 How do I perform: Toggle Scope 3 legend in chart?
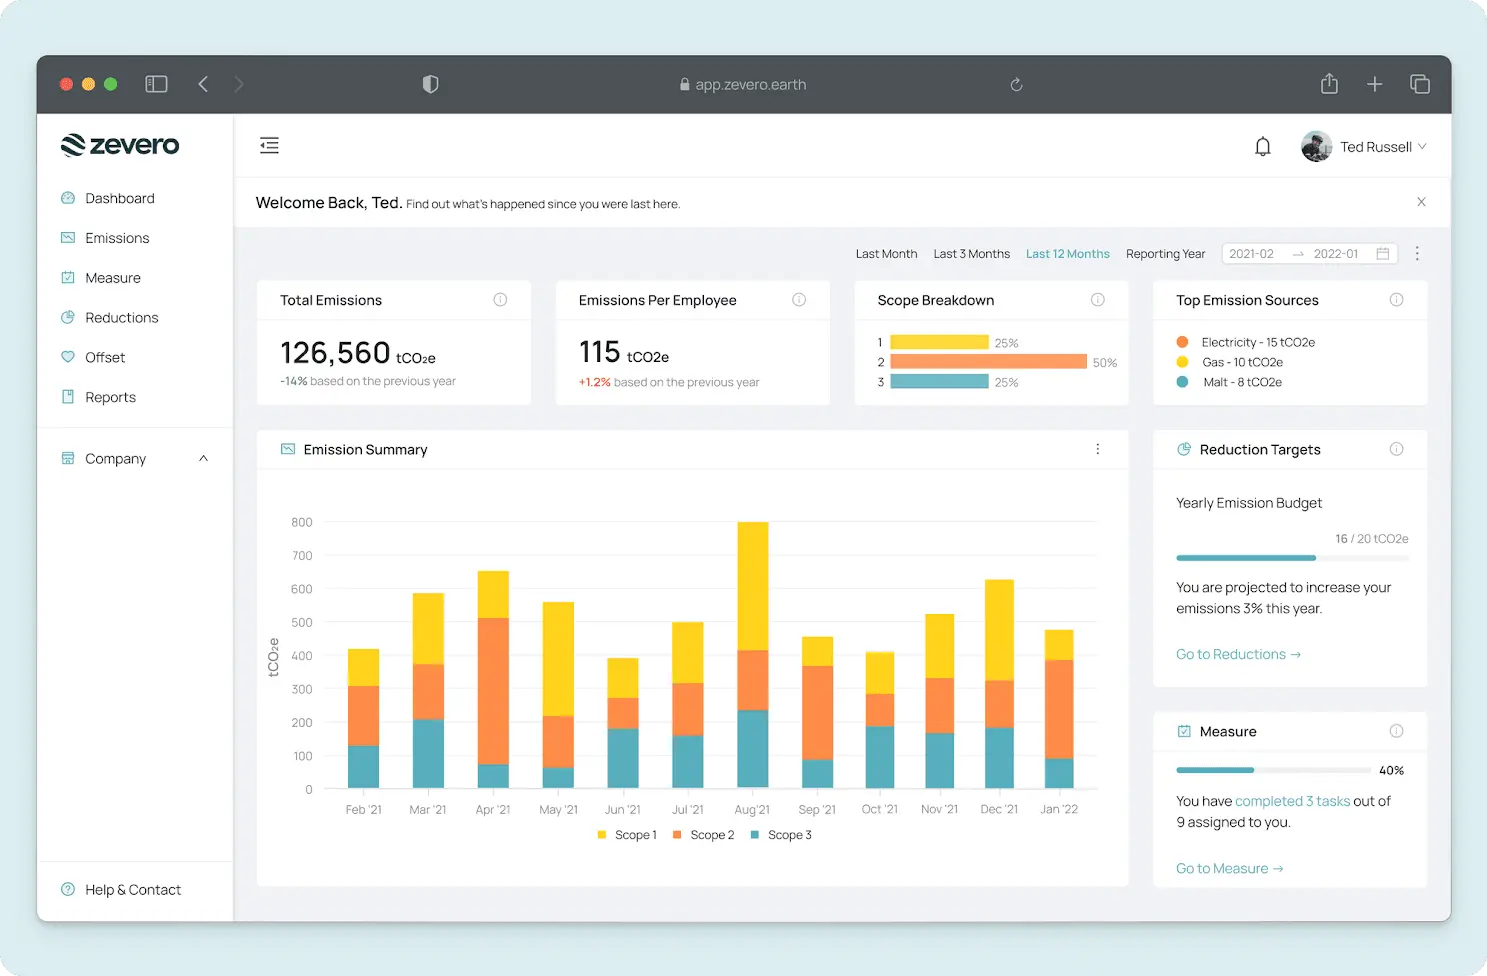coord(781,835)
